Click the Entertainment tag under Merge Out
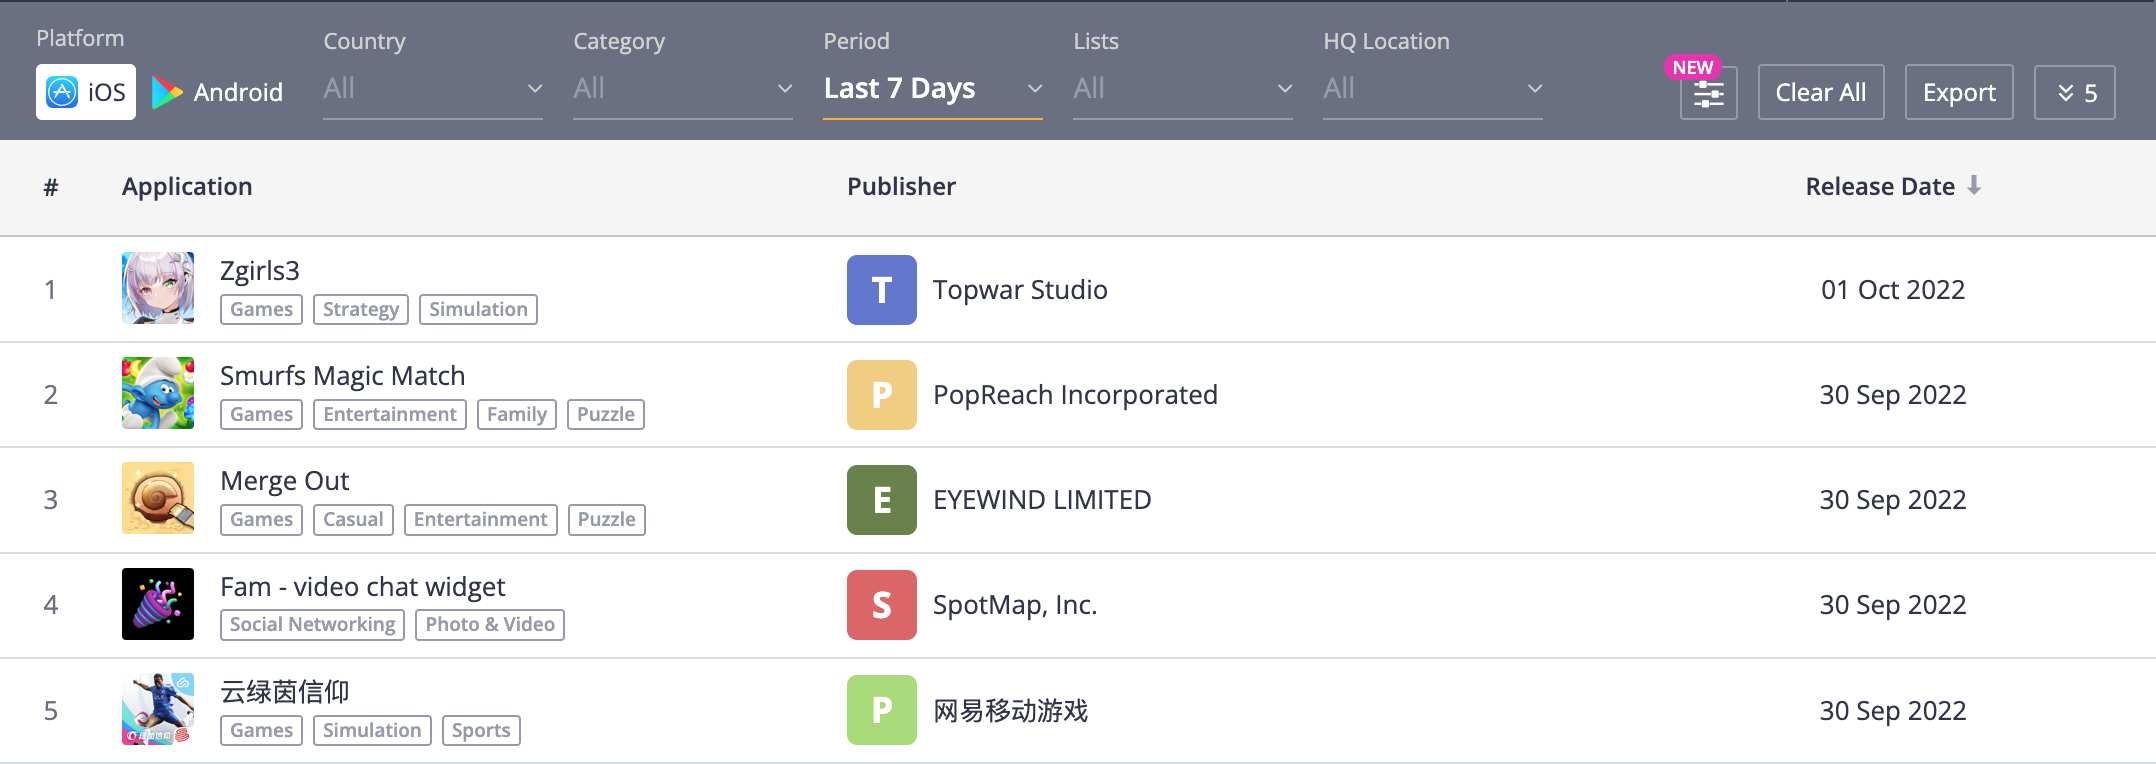The width and height of the screenshot is (2156, 764). point(481,519)
